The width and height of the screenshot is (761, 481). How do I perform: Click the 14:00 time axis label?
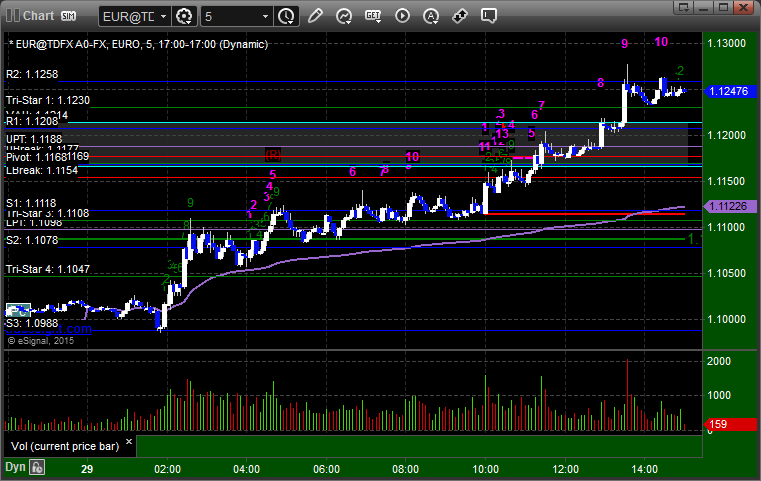click(645, 469)
